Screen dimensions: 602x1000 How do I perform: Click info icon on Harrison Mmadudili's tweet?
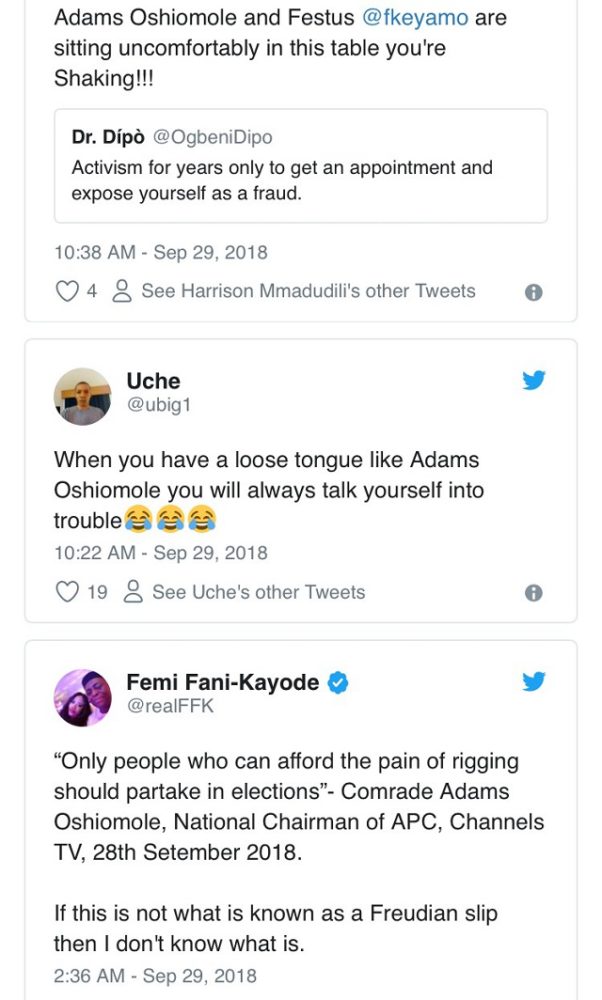coord(534,292)
